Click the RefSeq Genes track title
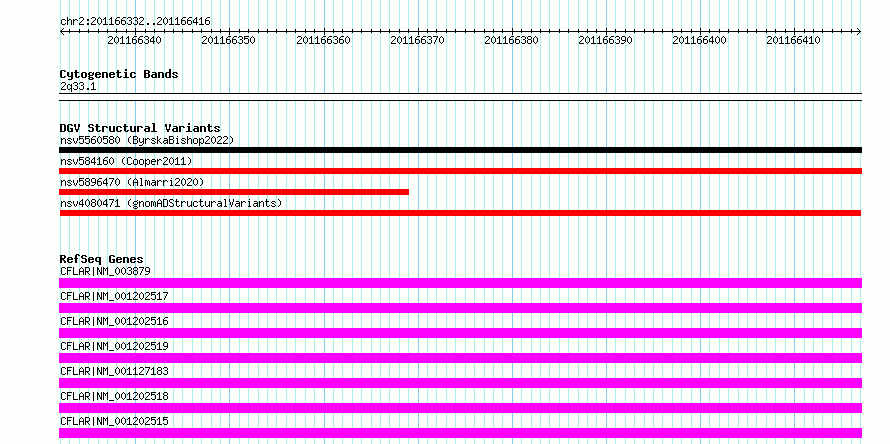The width and height of the screenshot is (890, 444). [102, 260]
